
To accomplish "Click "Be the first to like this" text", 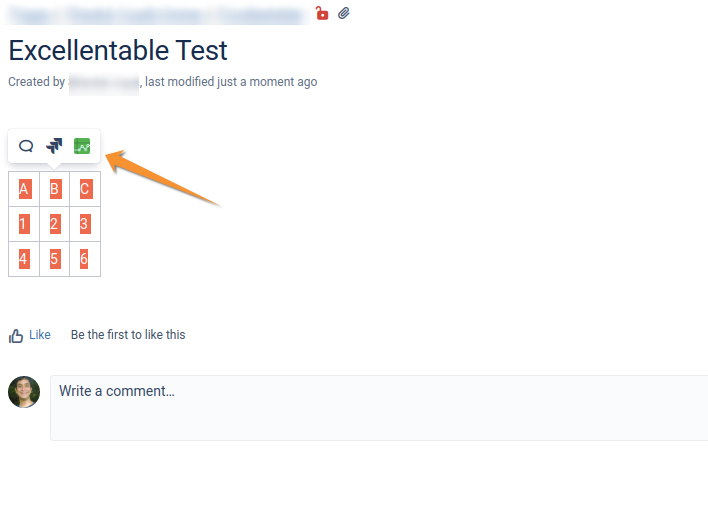I will (128, 335).
